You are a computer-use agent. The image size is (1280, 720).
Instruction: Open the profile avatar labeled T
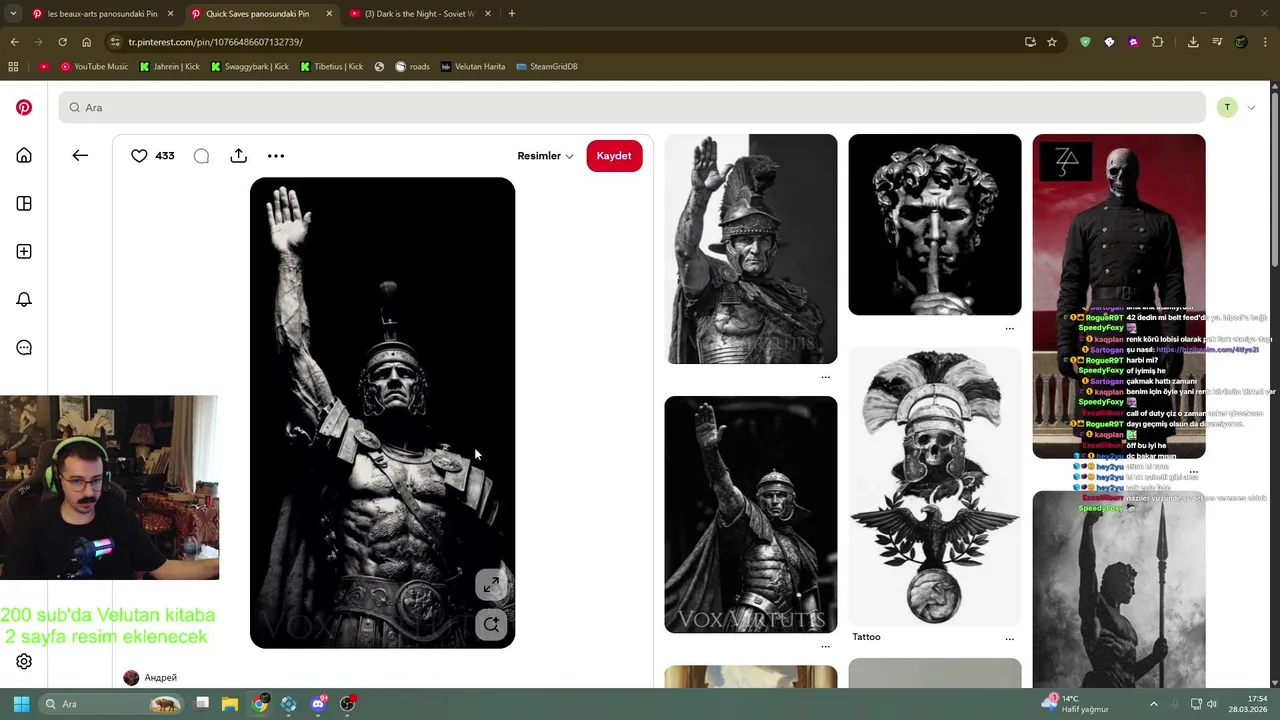click(1227, 107)
